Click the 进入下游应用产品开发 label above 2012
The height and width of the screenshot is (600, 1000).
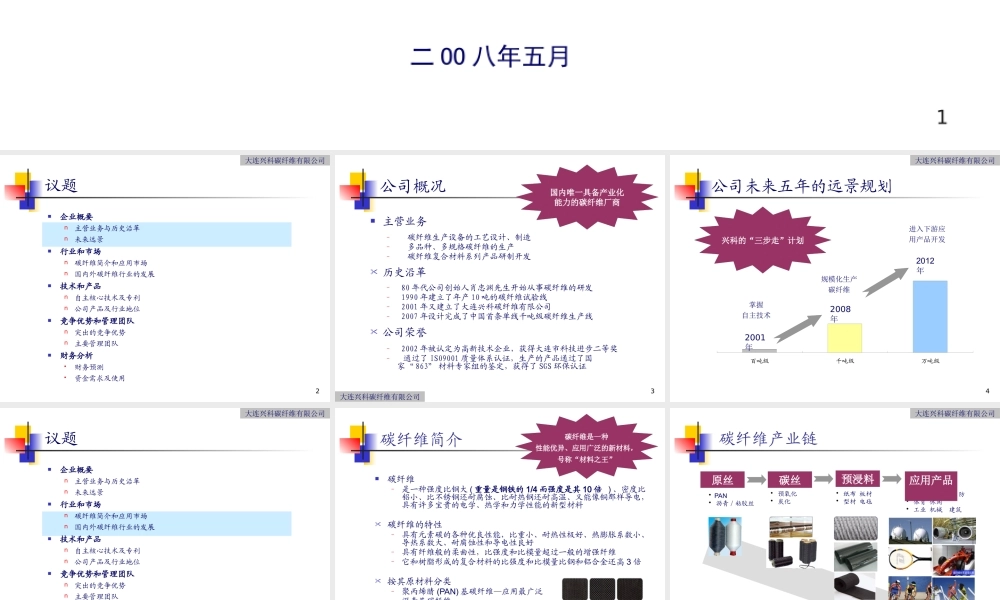coord(927,234)
